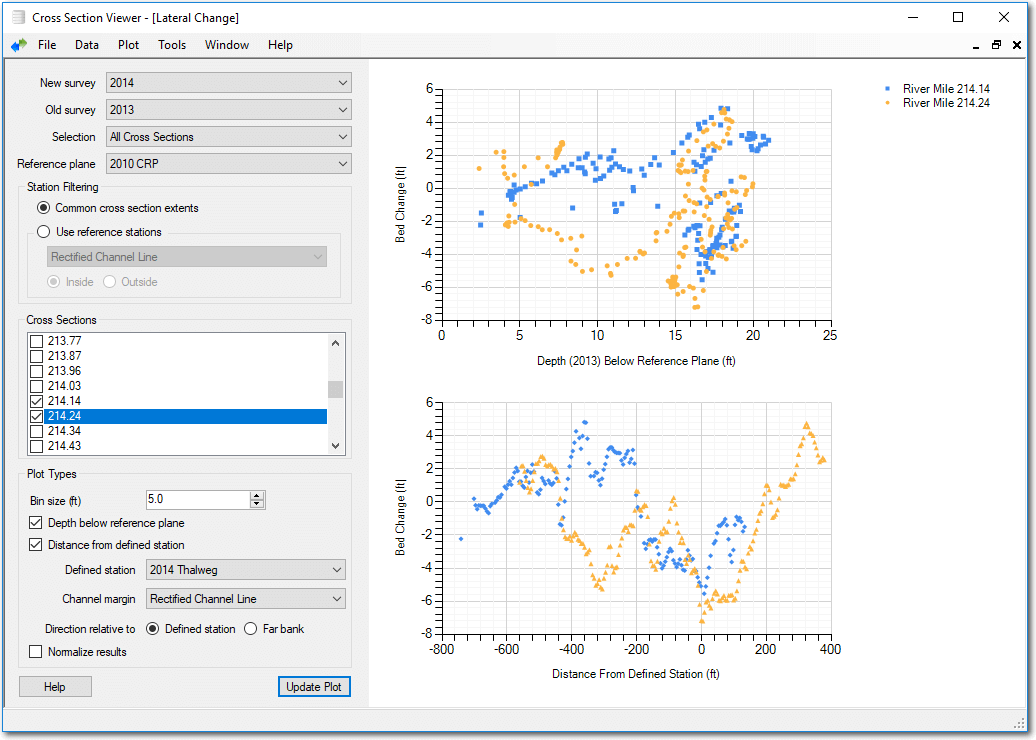
Task: Open the Data menu
Action: pyautogui.click(x=87, y=45)
